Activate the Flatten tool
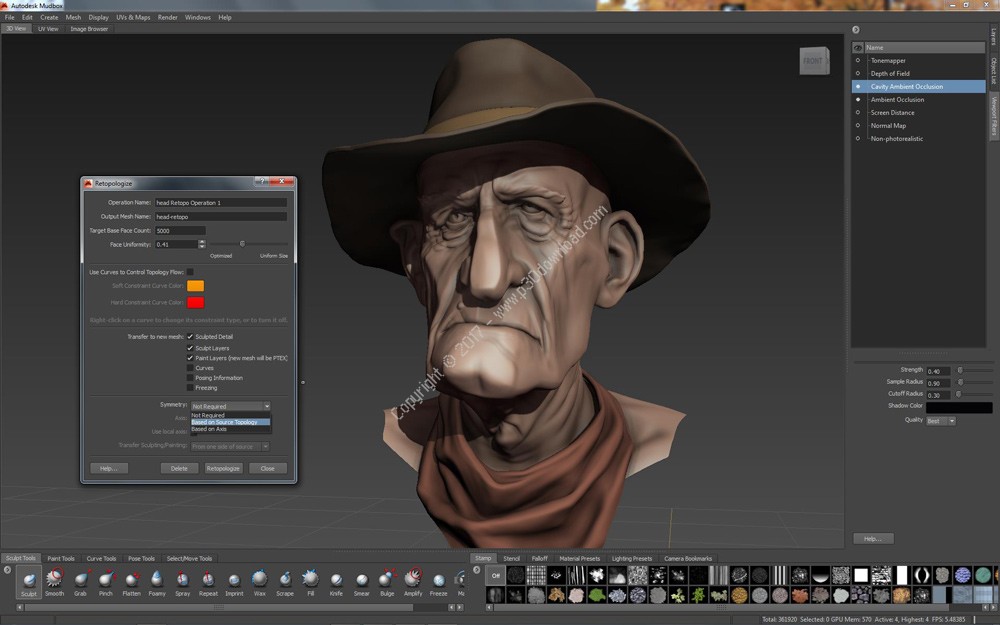 pyautogui.click(x=131, y=582)
